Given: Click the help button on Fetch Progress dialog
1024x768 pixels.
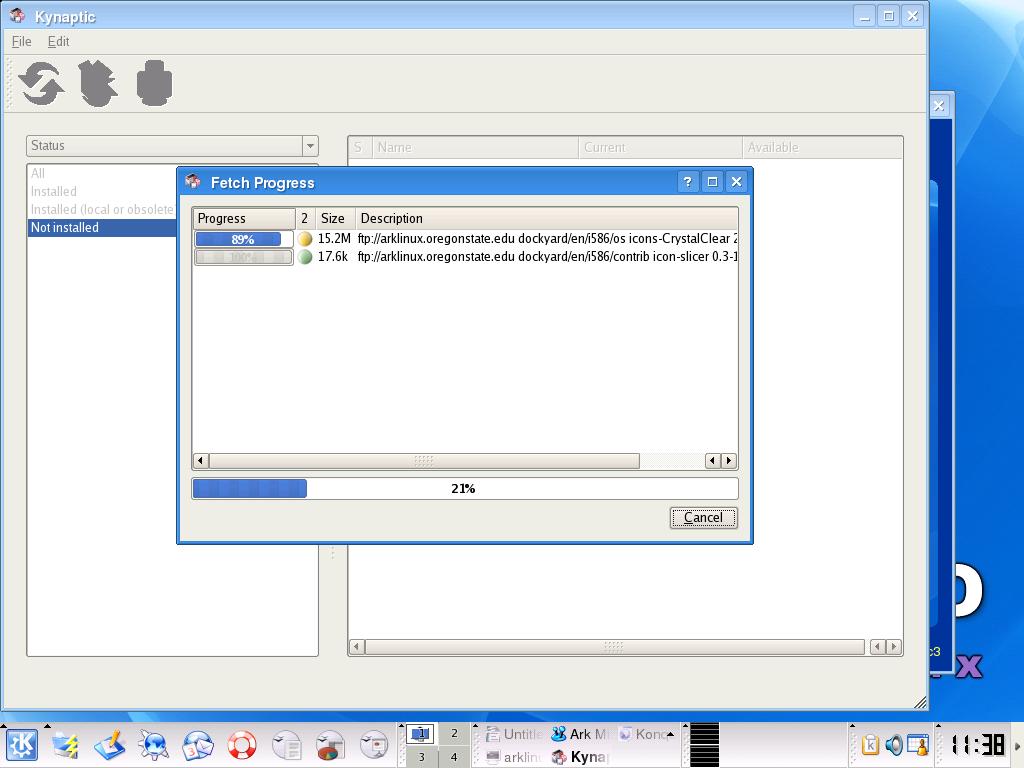Looking at the screenshot, I should click(x=687, y=182).
